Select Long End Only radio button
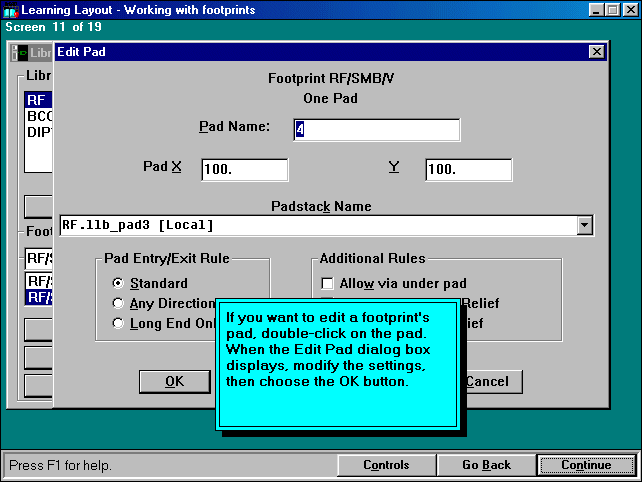Screen dimensions: 642x482 [119, 323]
